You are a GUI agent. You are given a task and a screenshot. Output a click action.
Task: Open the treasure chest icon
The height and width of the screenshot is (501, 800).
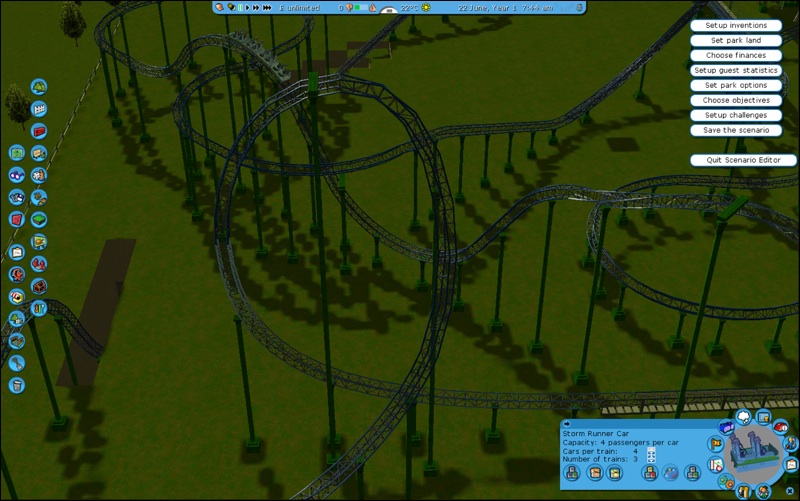coord(39,286)
